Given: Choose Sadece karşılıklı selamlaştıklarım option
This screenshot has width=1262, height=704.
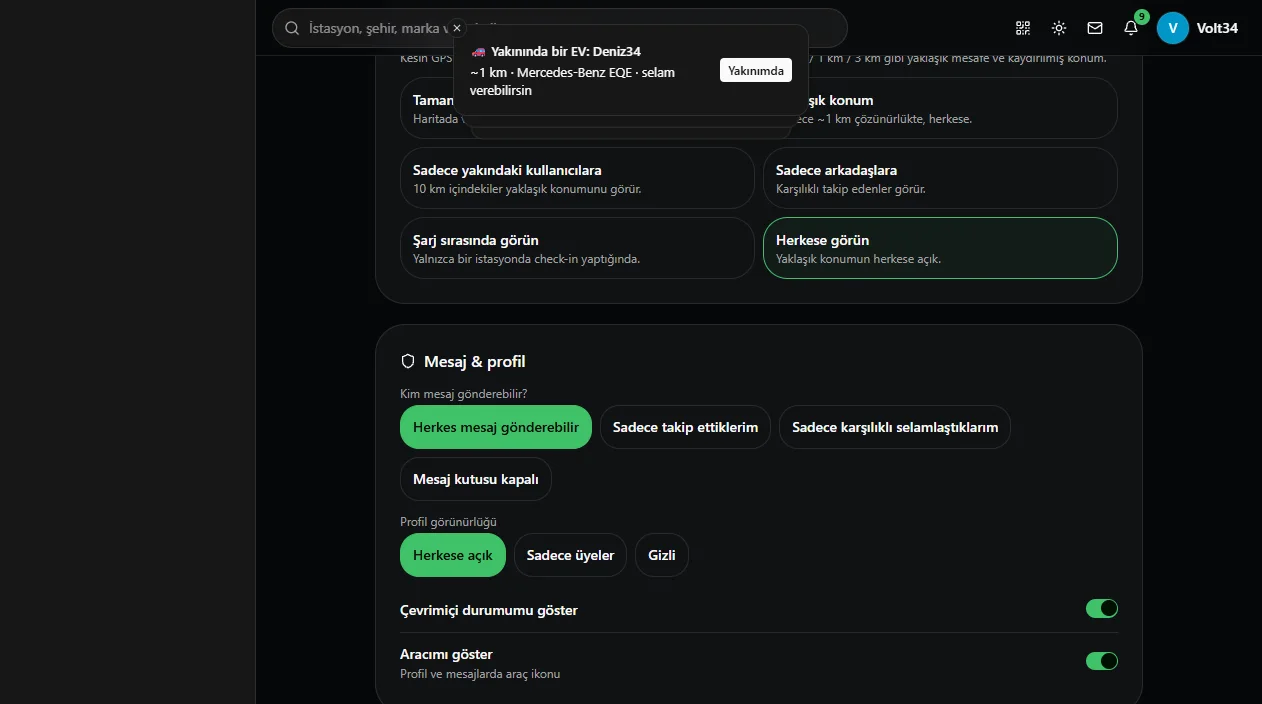Looking at the screenshot, I should 895,427.
